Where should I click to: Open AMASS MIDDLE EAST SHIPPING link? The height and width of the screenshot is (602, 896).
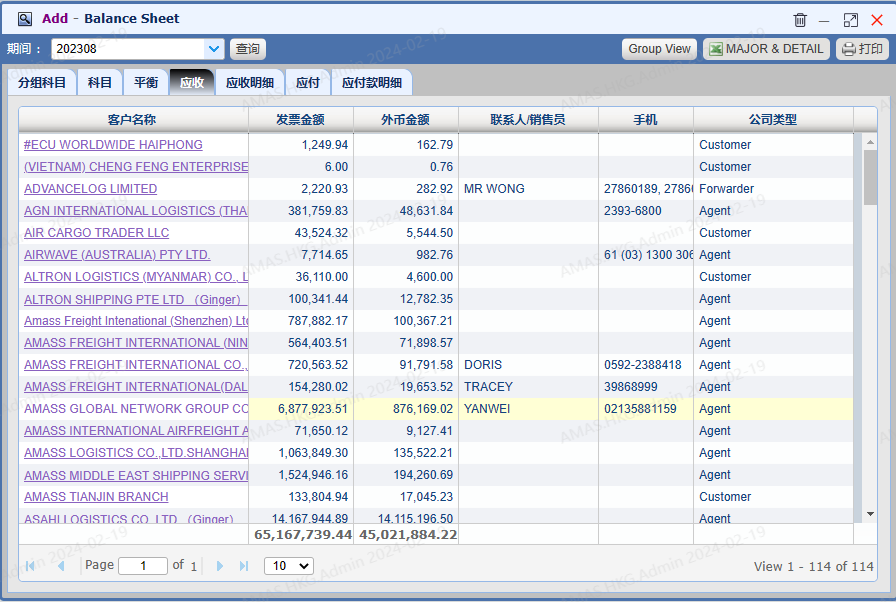[x=136, y=475]
